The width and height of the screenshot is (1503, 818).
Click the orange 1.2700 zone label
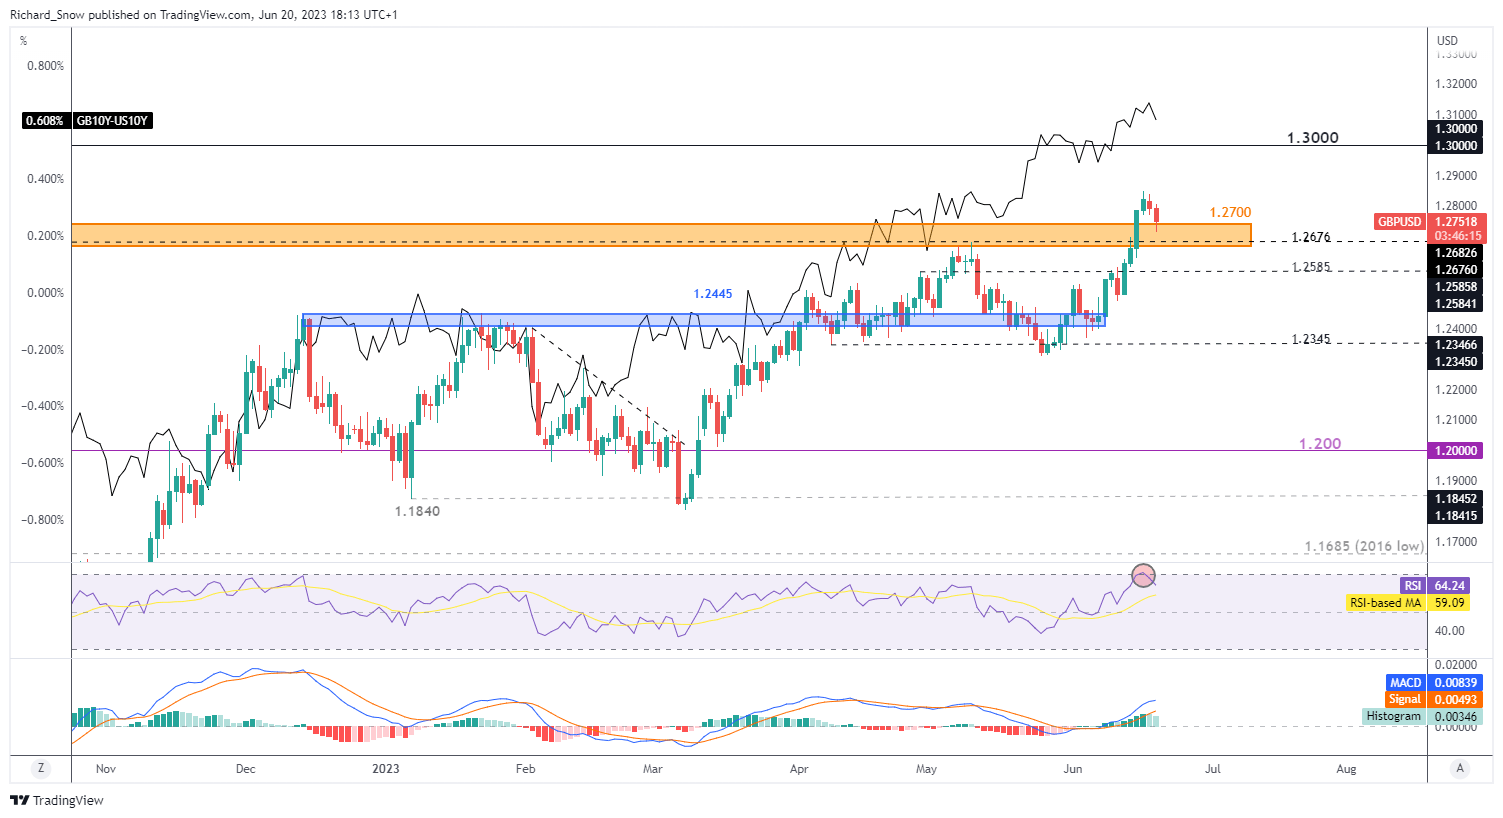[x=1230, y=213]
